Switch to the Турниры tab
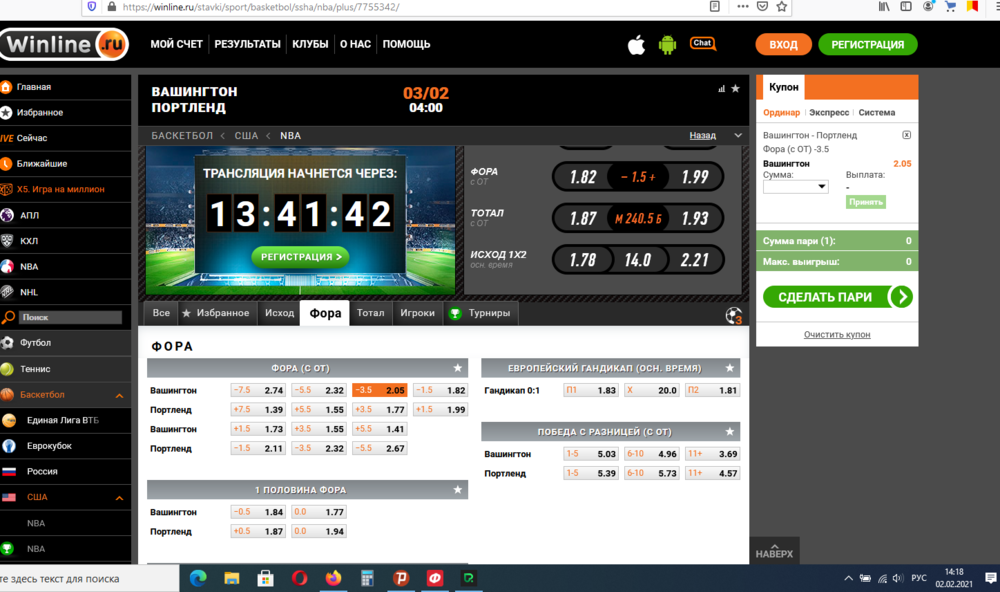Screen dimensions: 1000x592 pos(480,313)
